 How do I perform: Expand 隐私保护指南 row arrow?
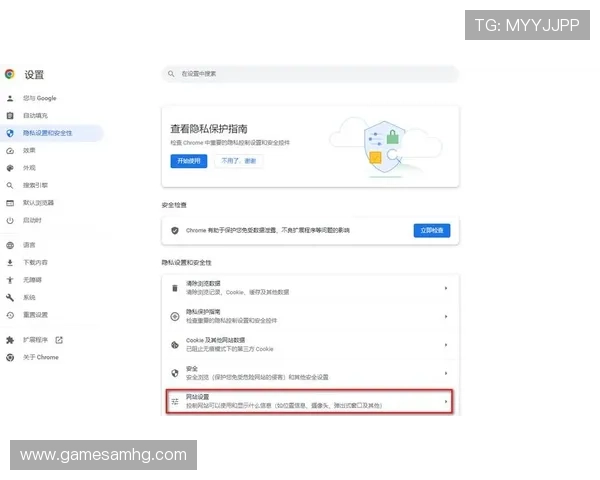pos(446,317)
